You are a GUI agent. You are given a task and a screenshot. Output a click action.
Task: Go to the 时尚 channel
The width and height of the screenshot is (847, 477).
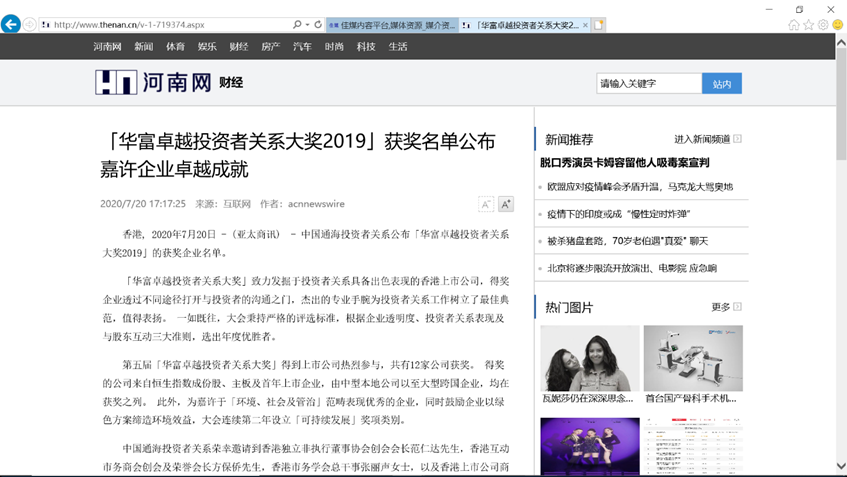coord(334,46)
